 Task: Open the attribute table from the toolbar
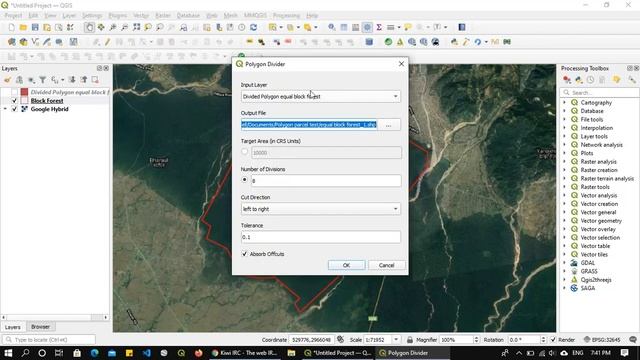coord(344,27)
